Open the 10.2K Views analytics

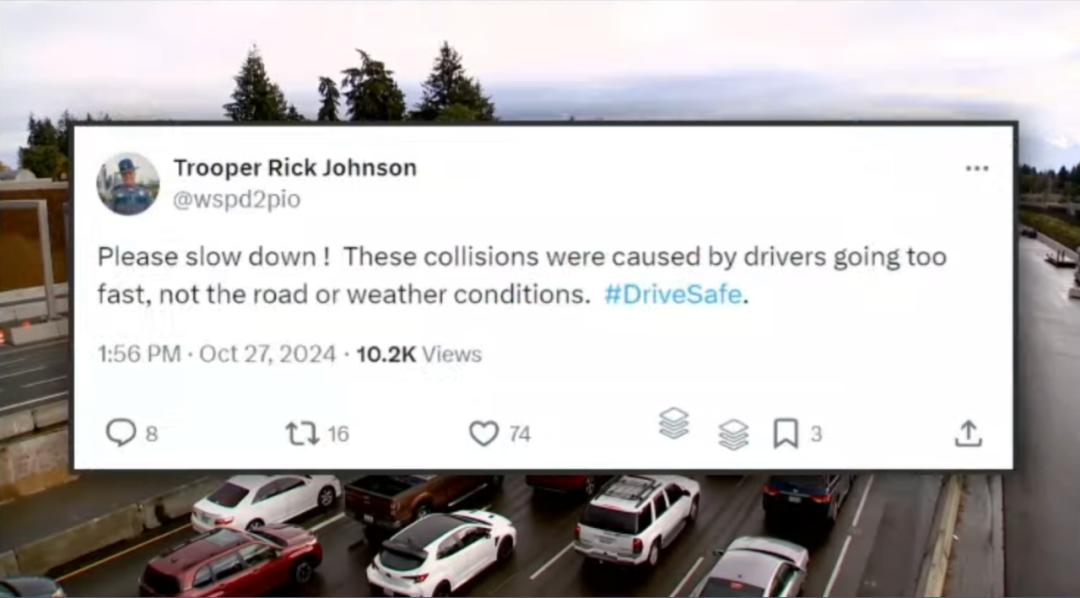click(419, 354)
